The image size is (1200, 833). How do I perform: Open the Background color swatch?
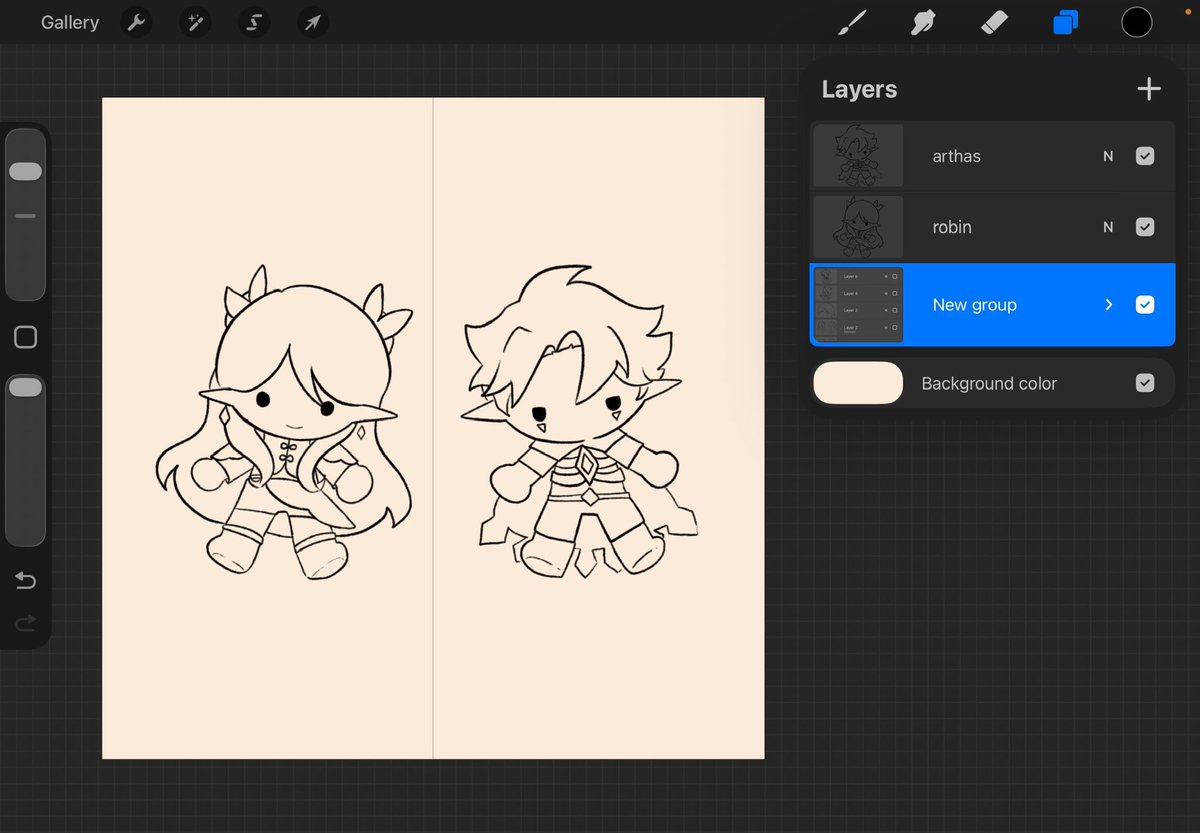(x=858, y=383)
